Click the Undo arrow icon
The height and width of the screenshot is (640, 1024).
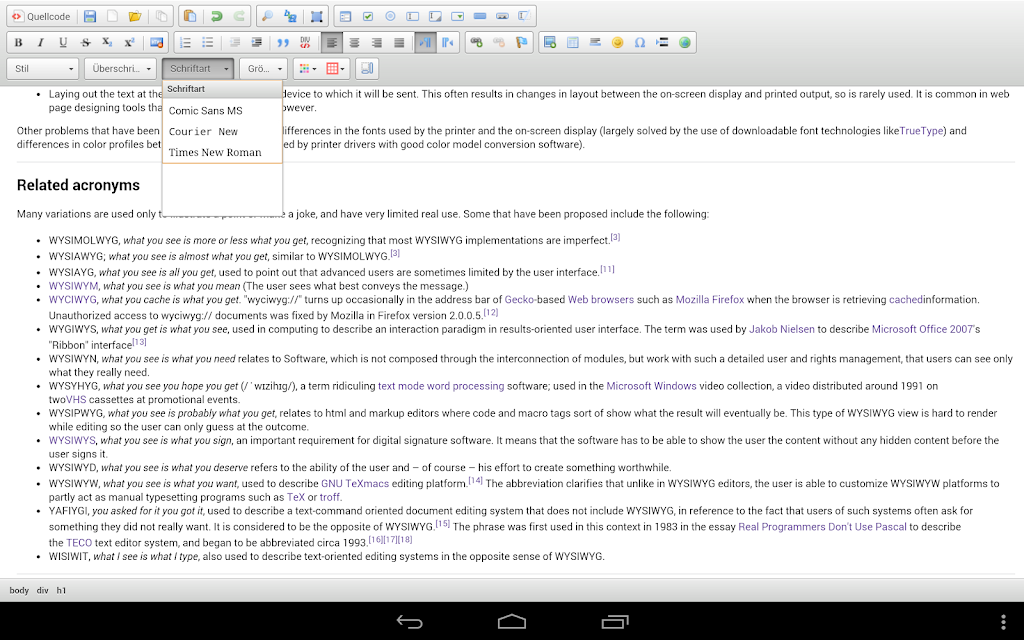217,16
